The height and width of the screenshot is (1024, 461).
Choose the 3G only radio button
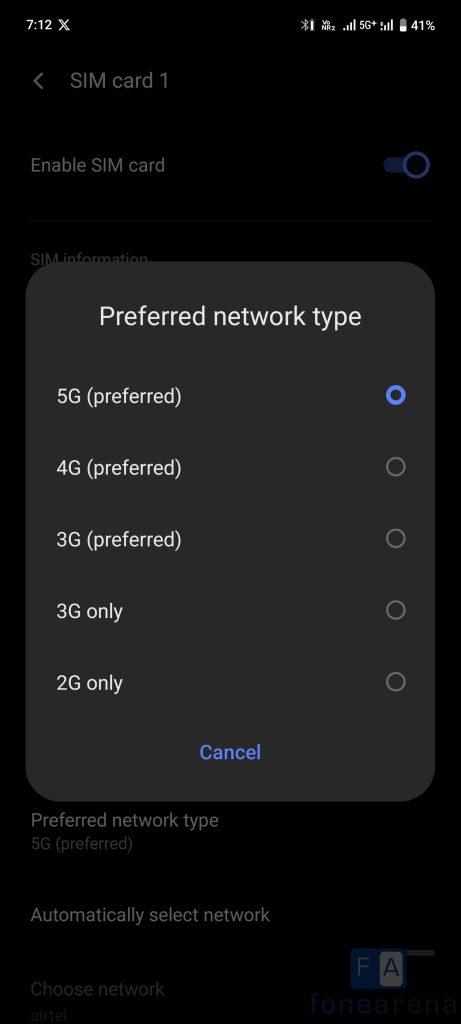pyautogui.click(x=396, y=611)
